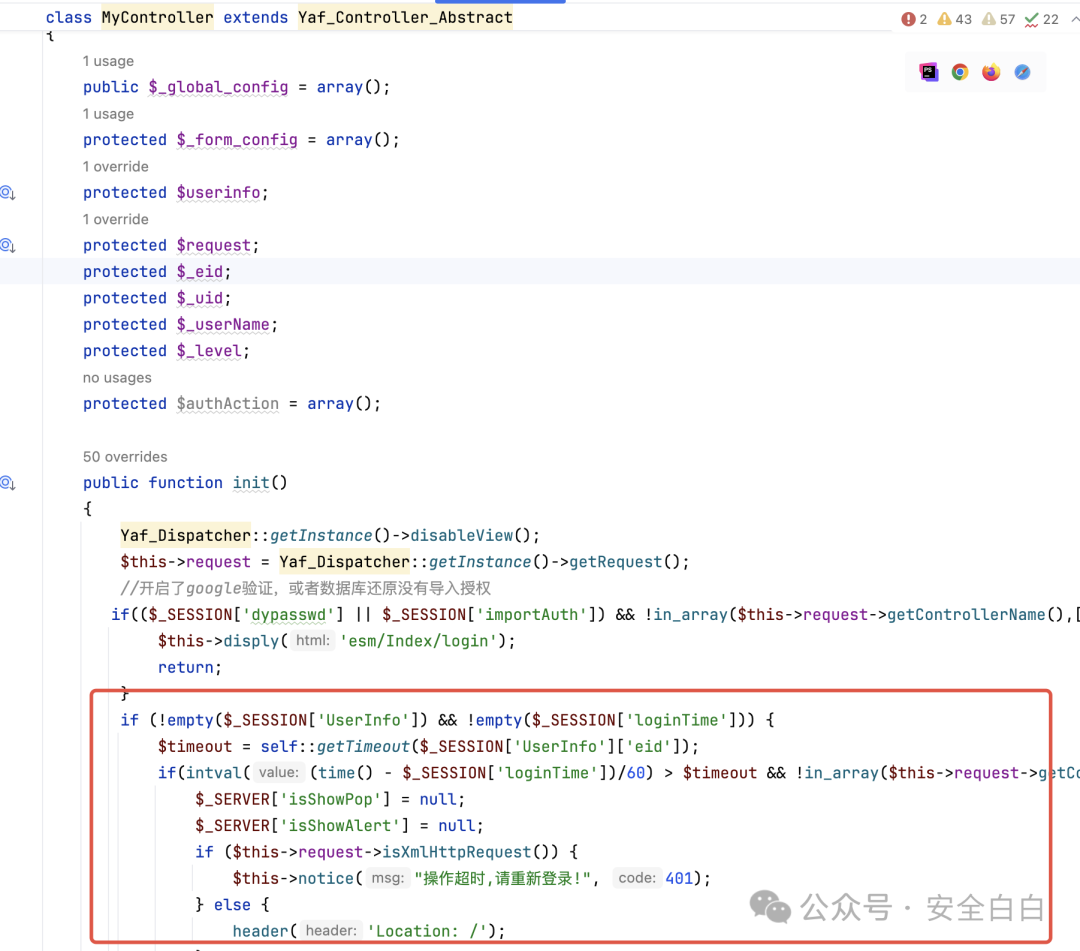
Task: Place cursor on $_eid property
Action: tap(200, 272)
